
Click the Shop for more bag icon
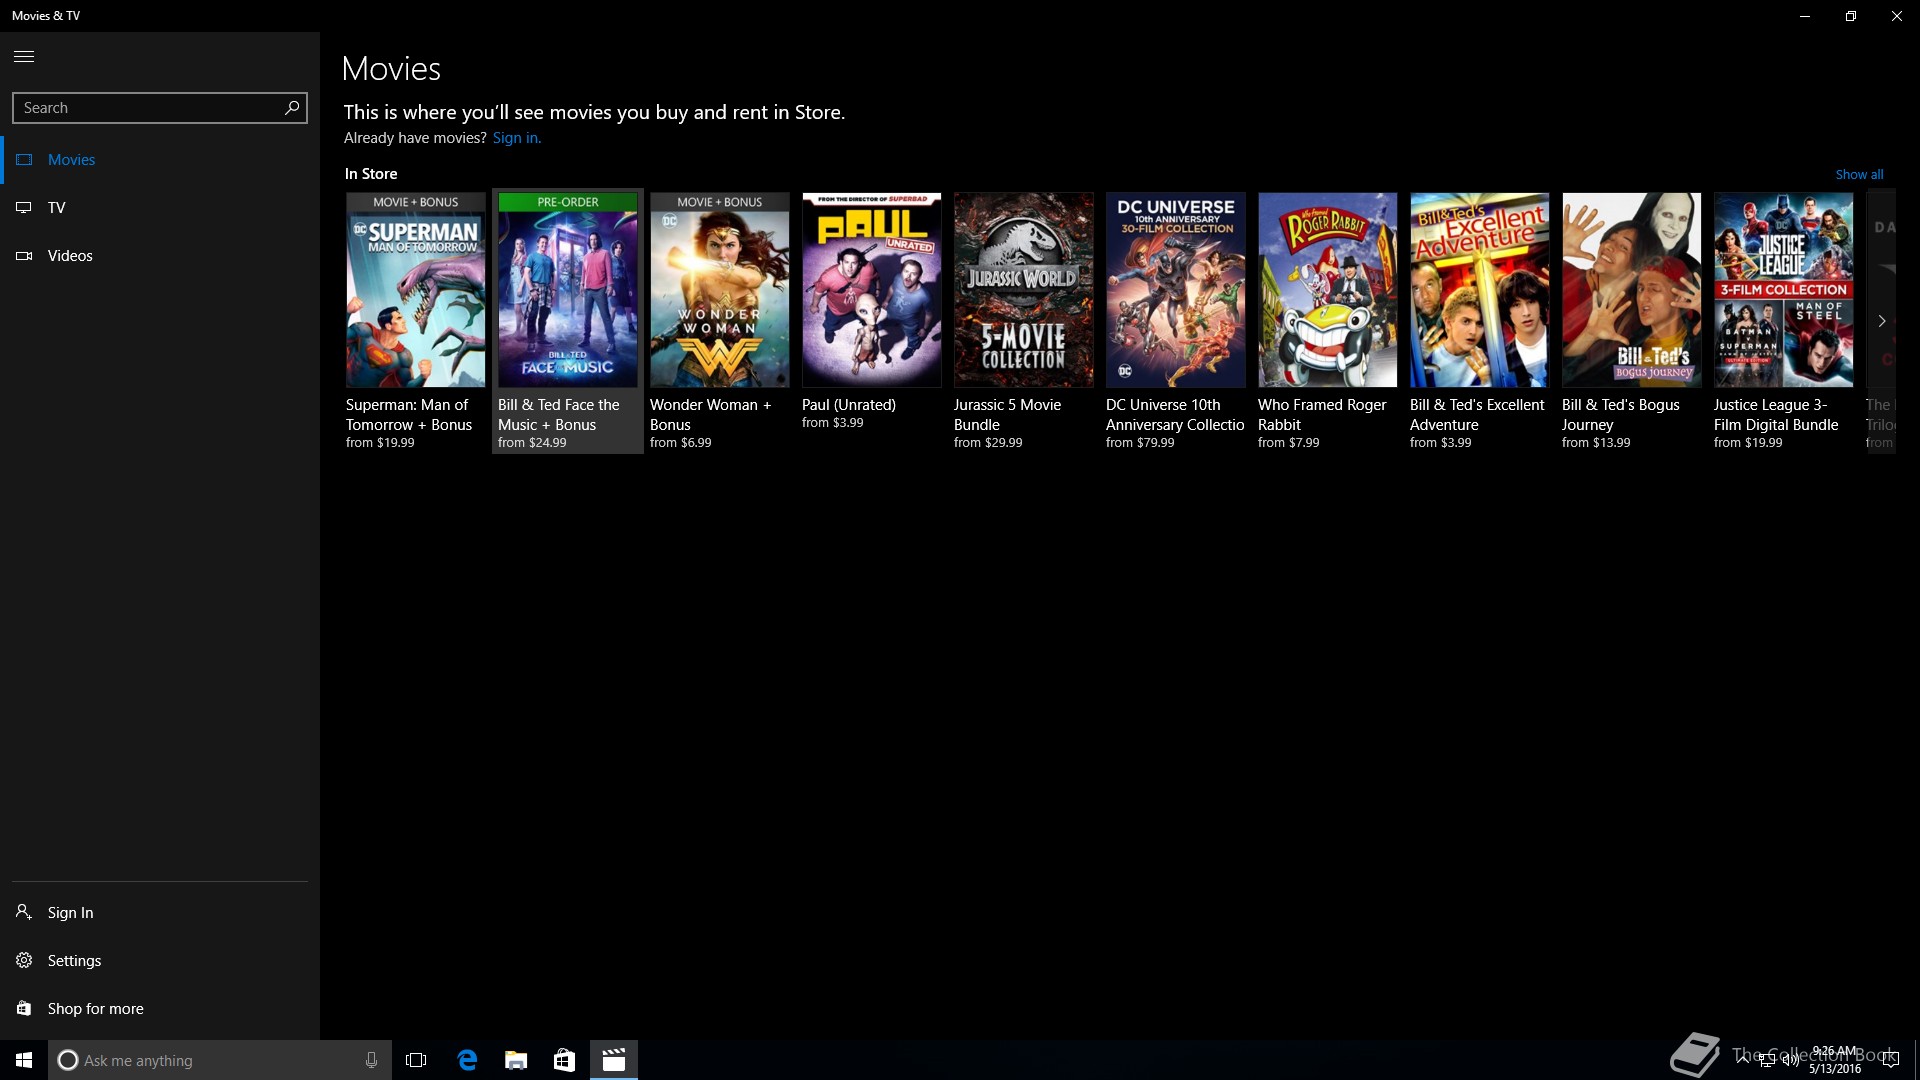[24, 1008]
